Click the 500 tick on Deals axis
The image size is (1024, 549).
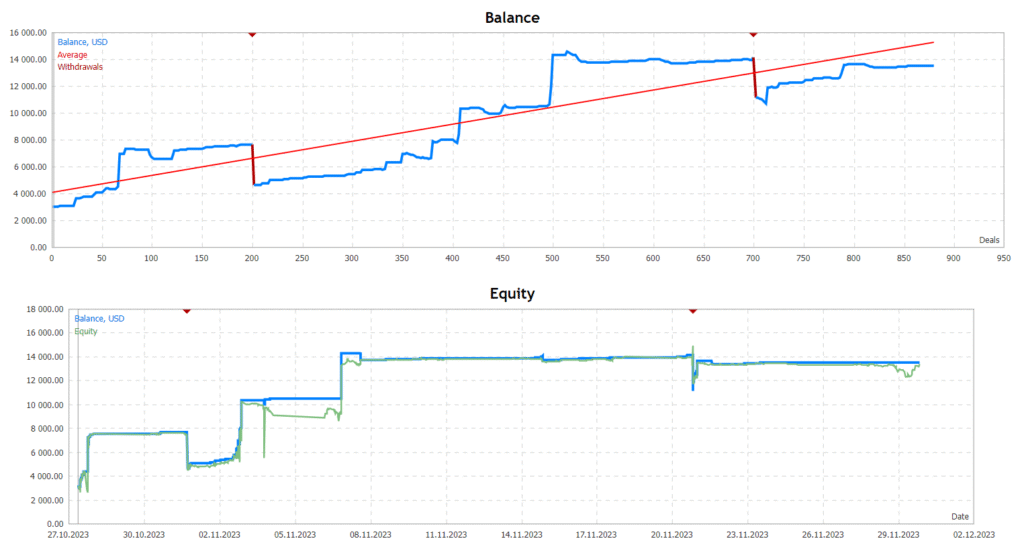(x=502, y=258)
